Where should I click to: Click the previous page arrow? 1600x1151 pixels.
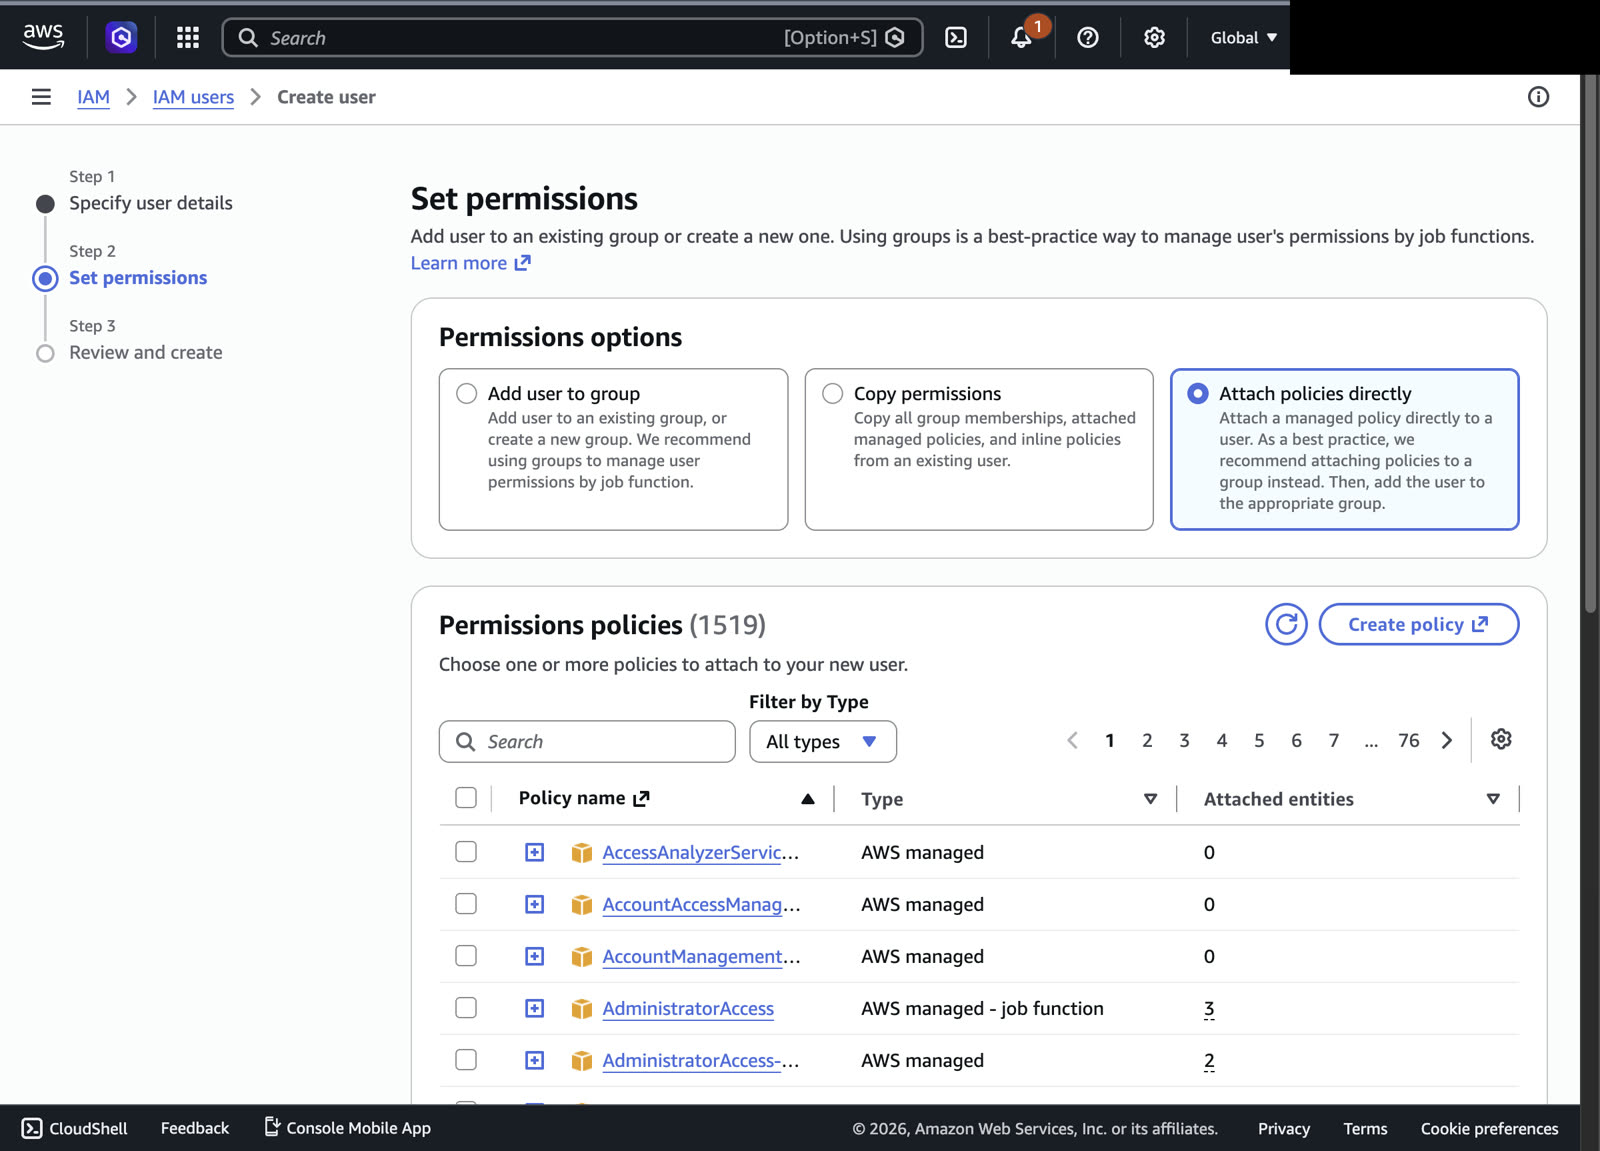[x=1072, y=740]
